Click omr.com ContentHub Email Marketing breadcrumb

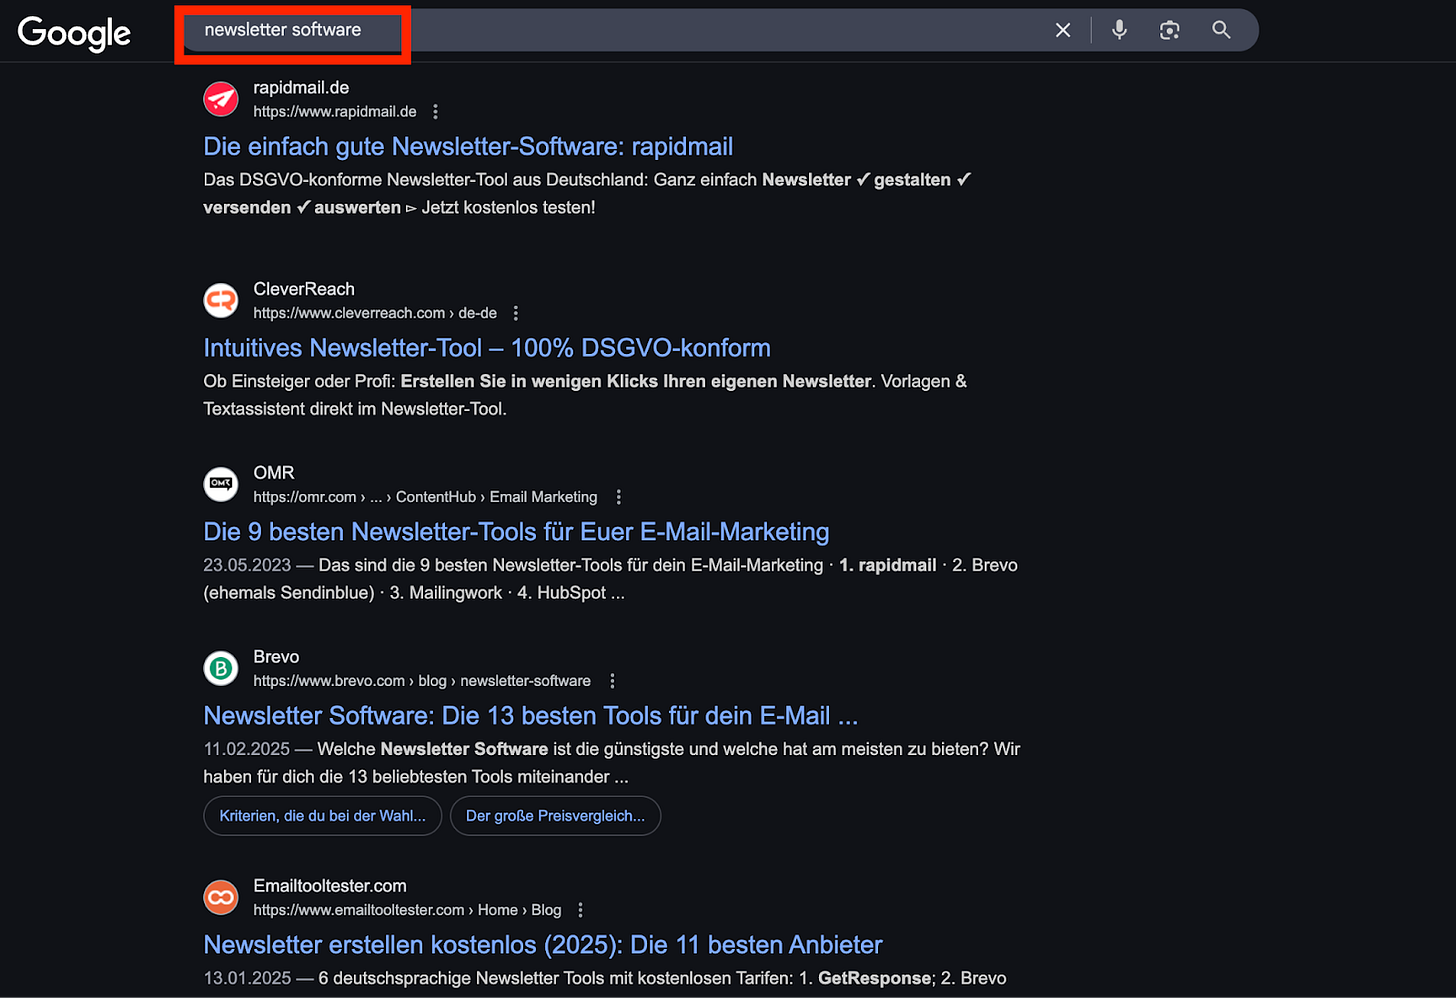click(425, 497)
